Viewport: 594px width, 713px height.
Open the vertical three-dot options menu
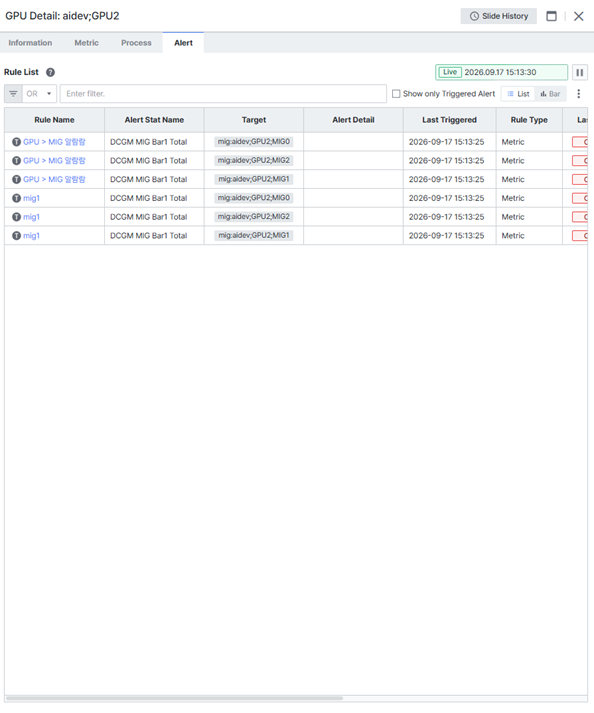pos(579,94)
